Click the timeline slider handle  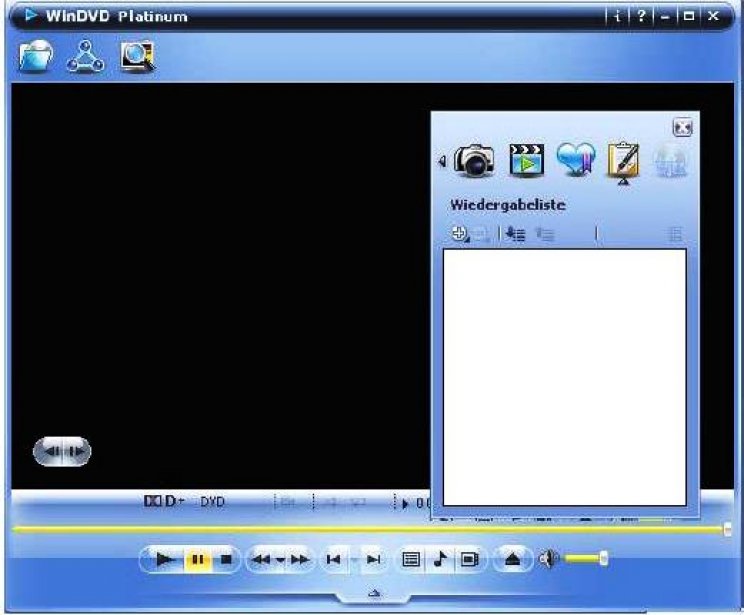click(x=727, y=530)
